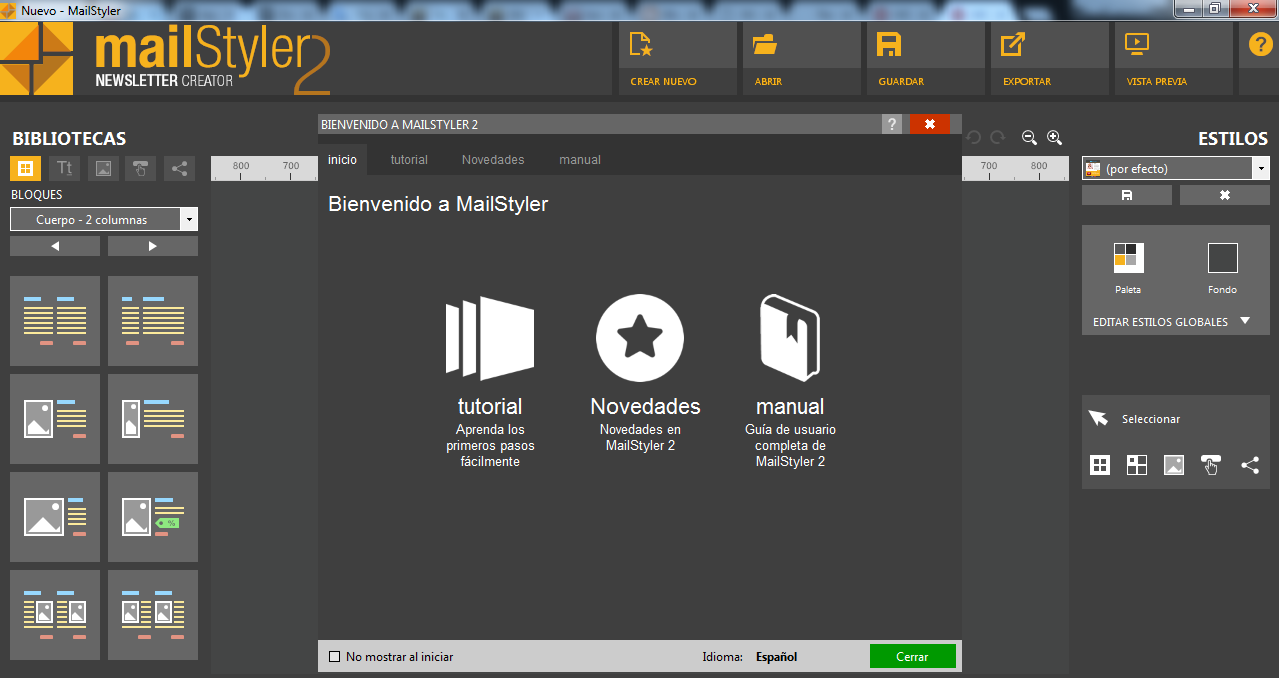Close the welcome dialog with red X

tap(930, 124)
